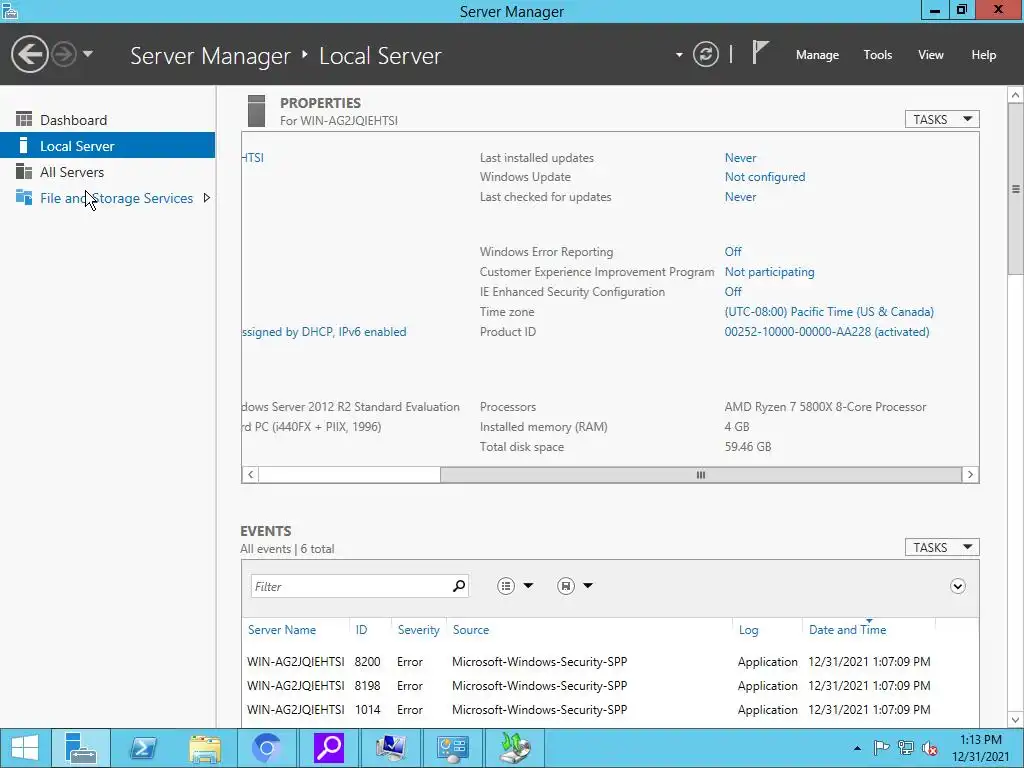Sort events by ID column
Image resolution: width=1024 pixels, height=768 pixels.
[x=361, y=630]
